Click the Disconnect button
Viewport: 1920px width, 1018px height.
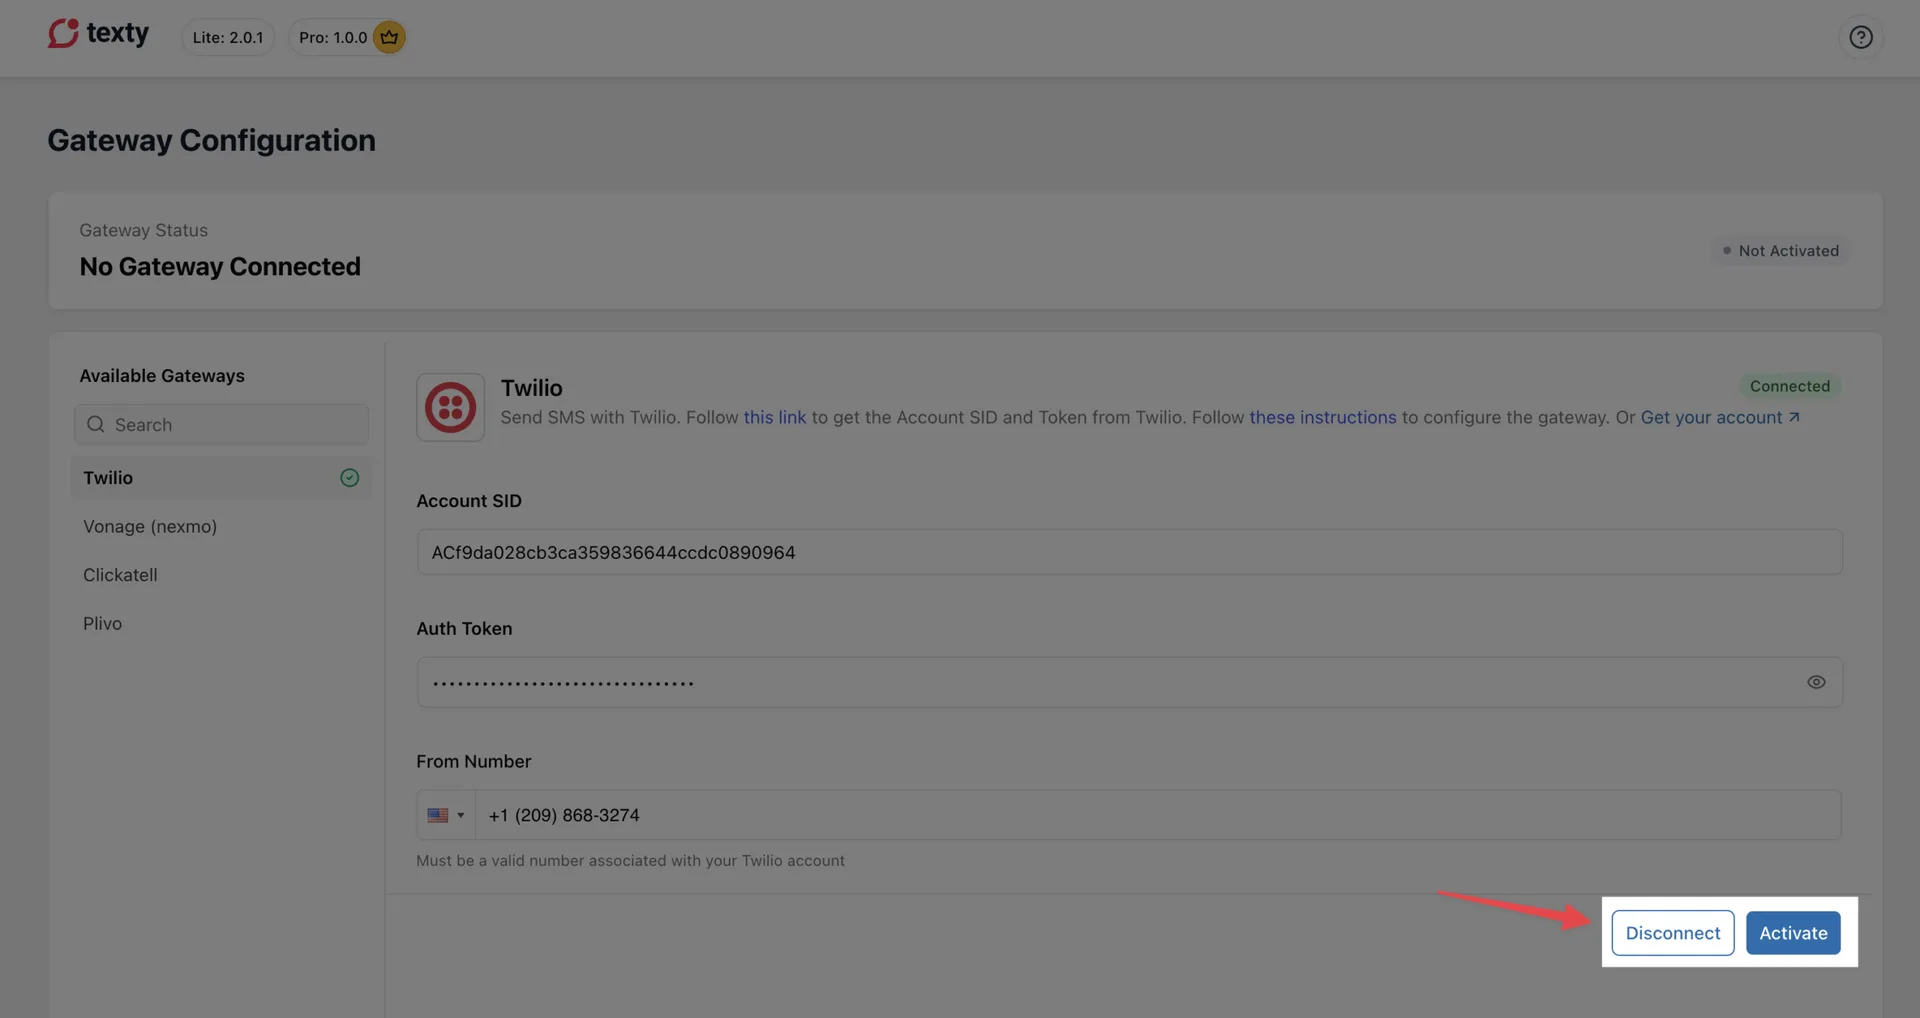click(x=1672, y=933)
